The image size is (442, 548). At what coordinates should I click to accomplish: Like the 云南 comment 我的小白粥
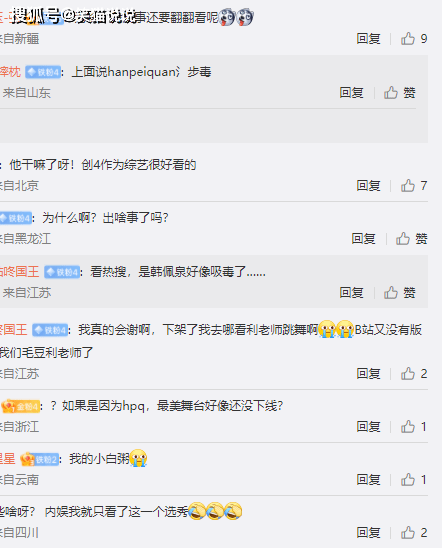pos(414,480)
